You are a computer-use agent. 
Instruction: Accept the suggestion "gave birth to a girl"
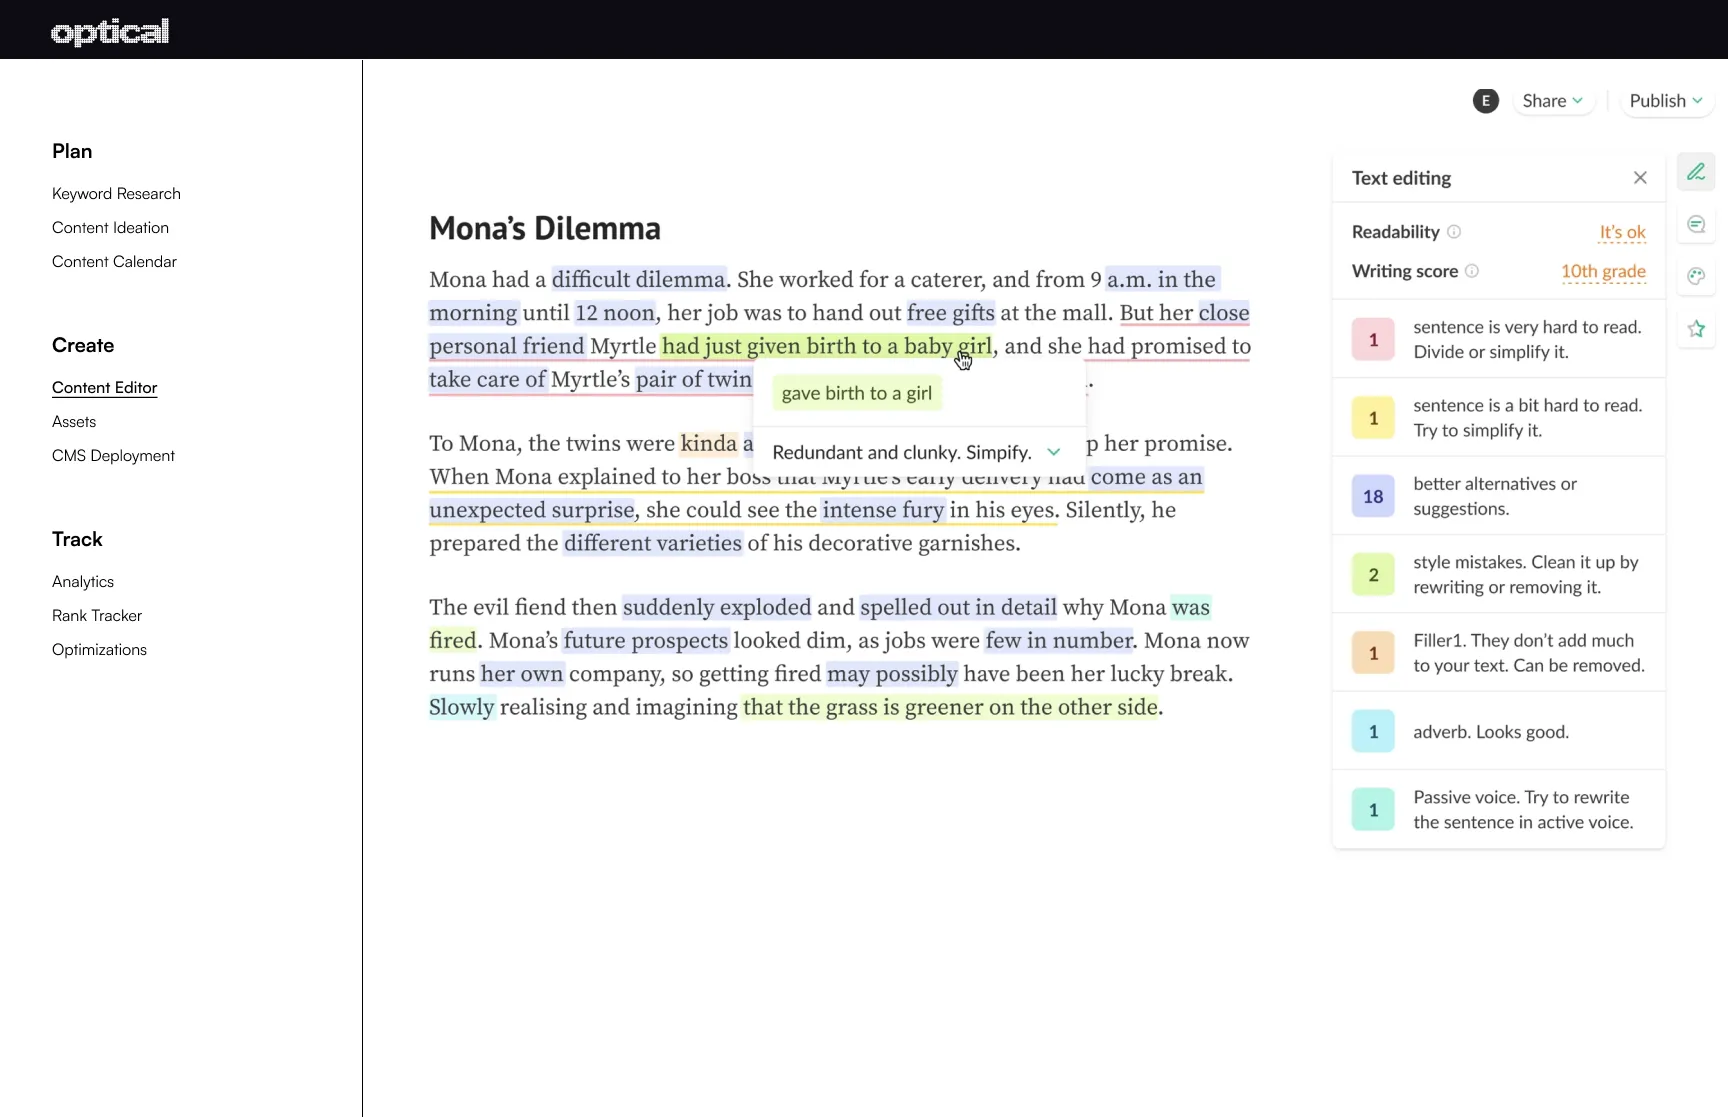click(857, 393)
